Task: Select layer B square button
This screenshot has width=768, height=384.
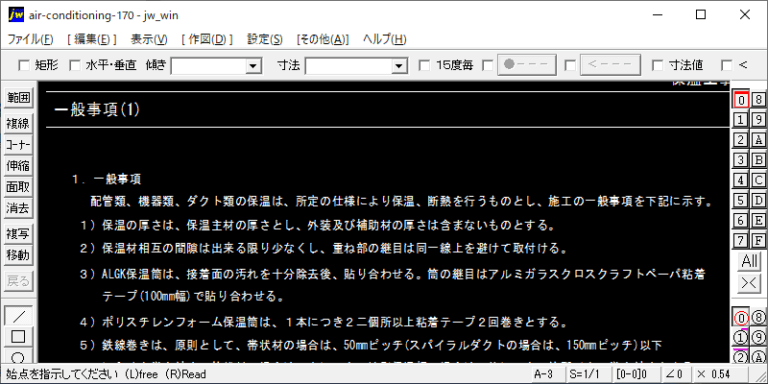Action: click(x=759, y=160)
